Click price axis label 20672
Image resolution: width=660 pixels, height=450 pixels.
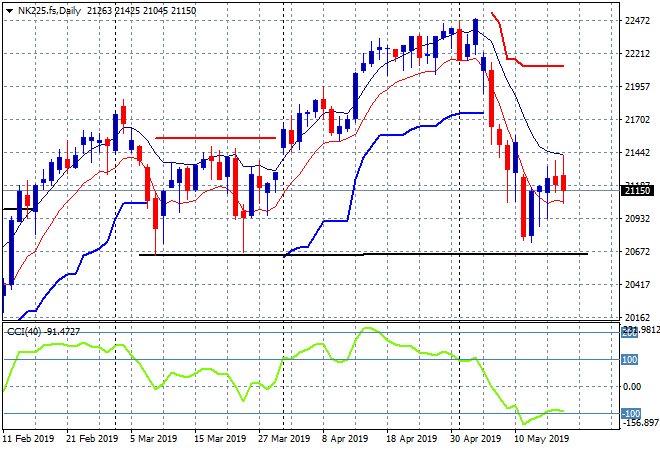click(637, 252)
